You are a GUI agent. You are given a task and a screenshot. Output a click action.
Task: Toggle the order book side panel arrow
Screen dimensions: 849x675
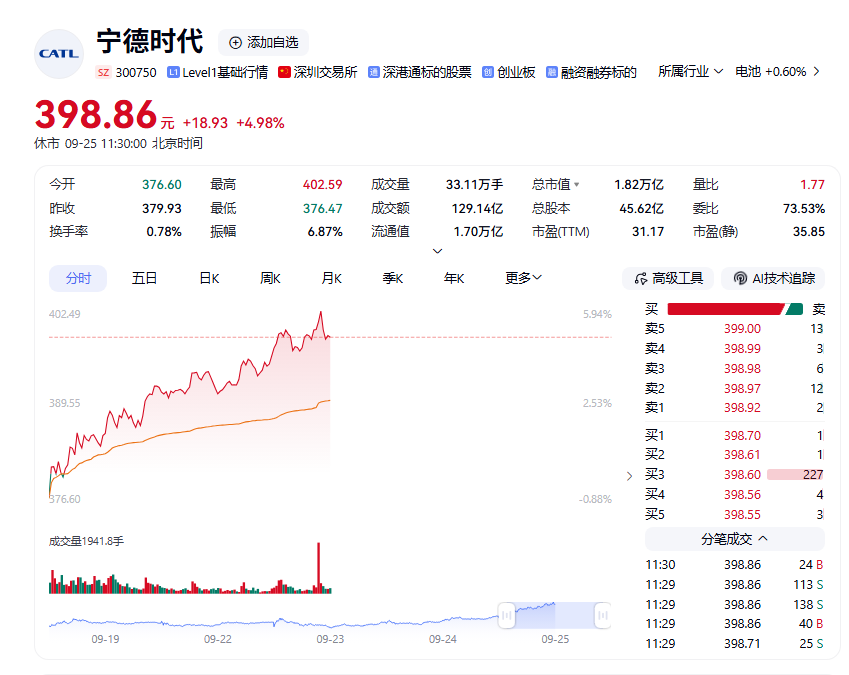pos(629,476)
